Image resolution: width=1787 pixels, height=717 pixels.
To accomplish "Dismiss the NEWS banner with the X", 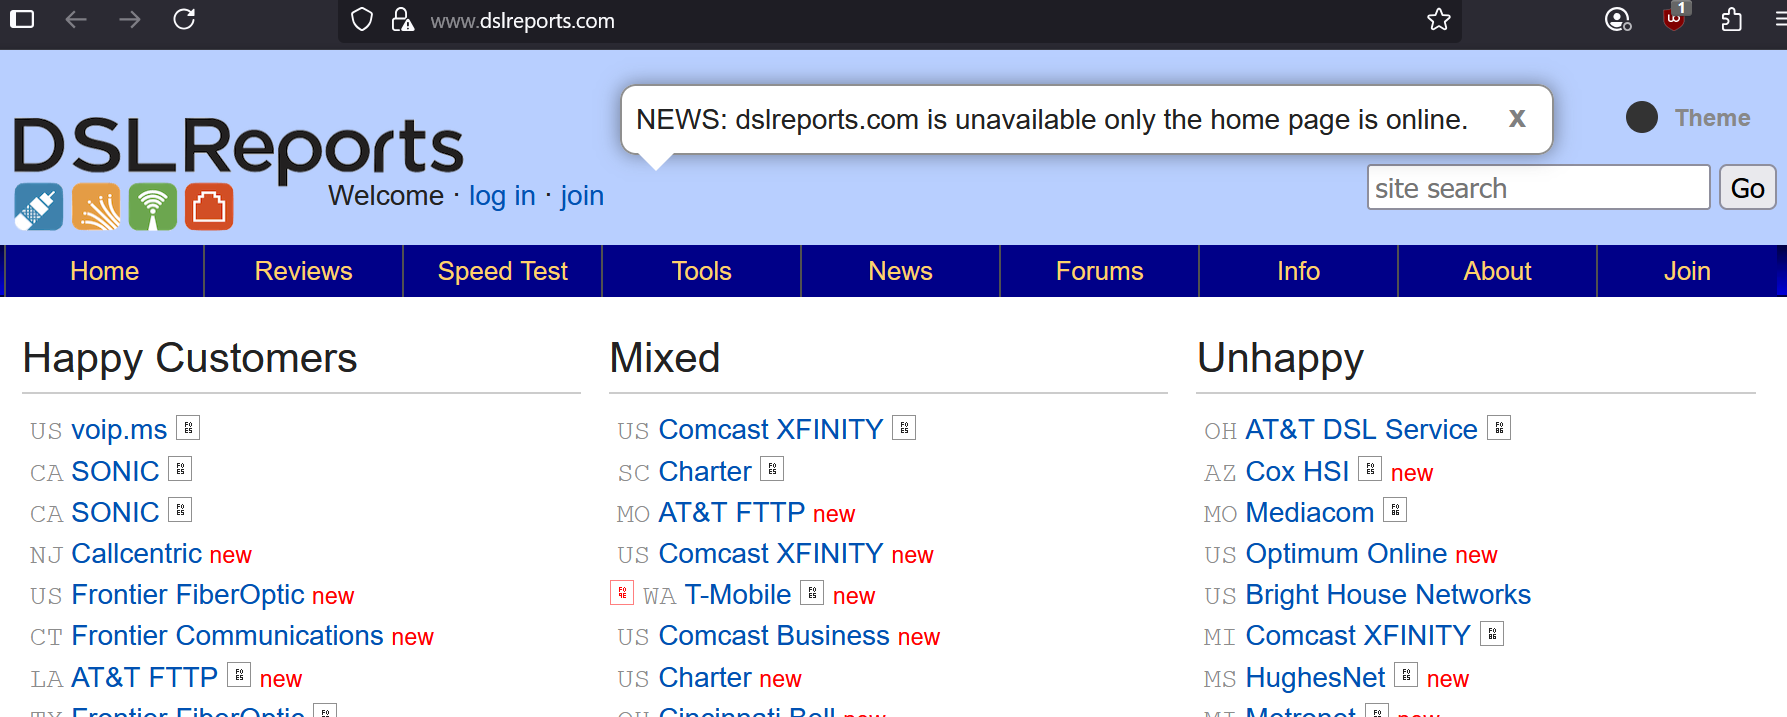I will point(1517,118).
